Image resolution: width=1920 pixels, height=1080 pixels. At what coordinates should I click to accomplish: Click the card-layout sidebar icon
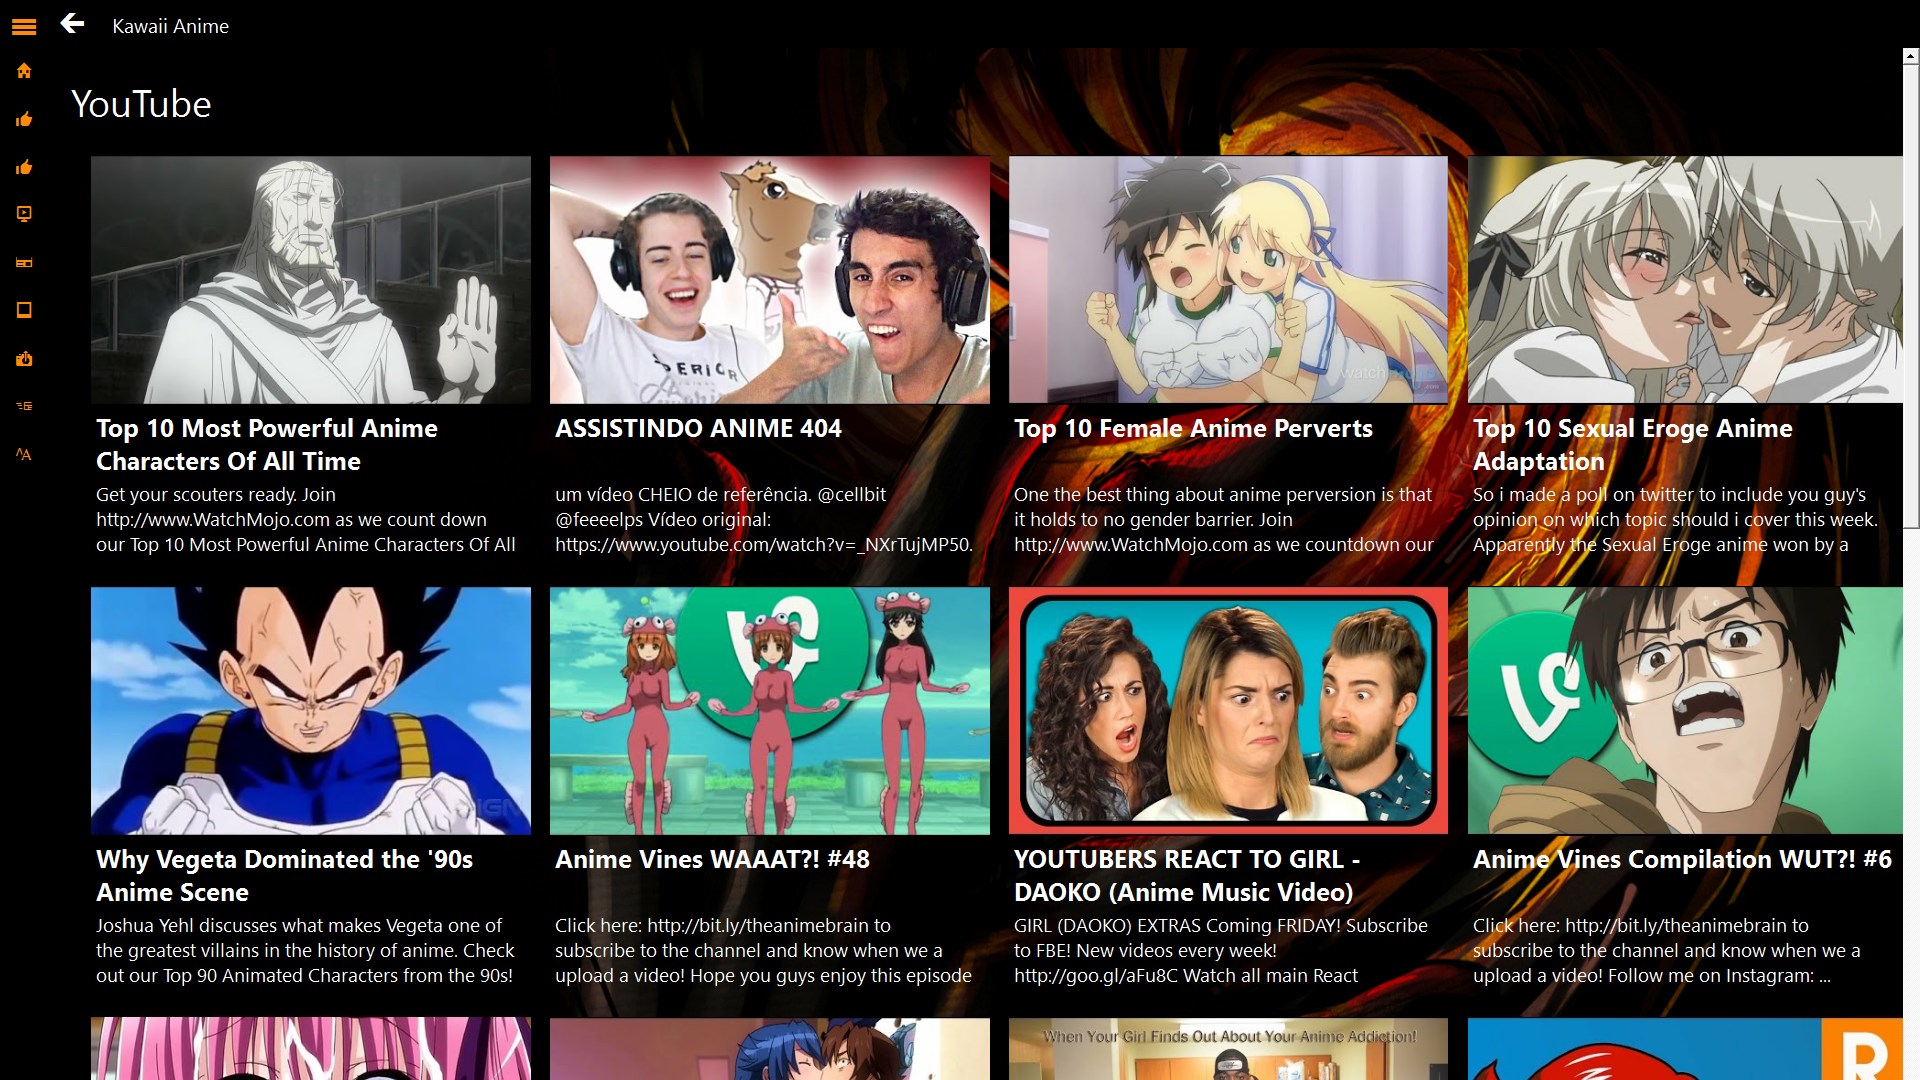24,262
